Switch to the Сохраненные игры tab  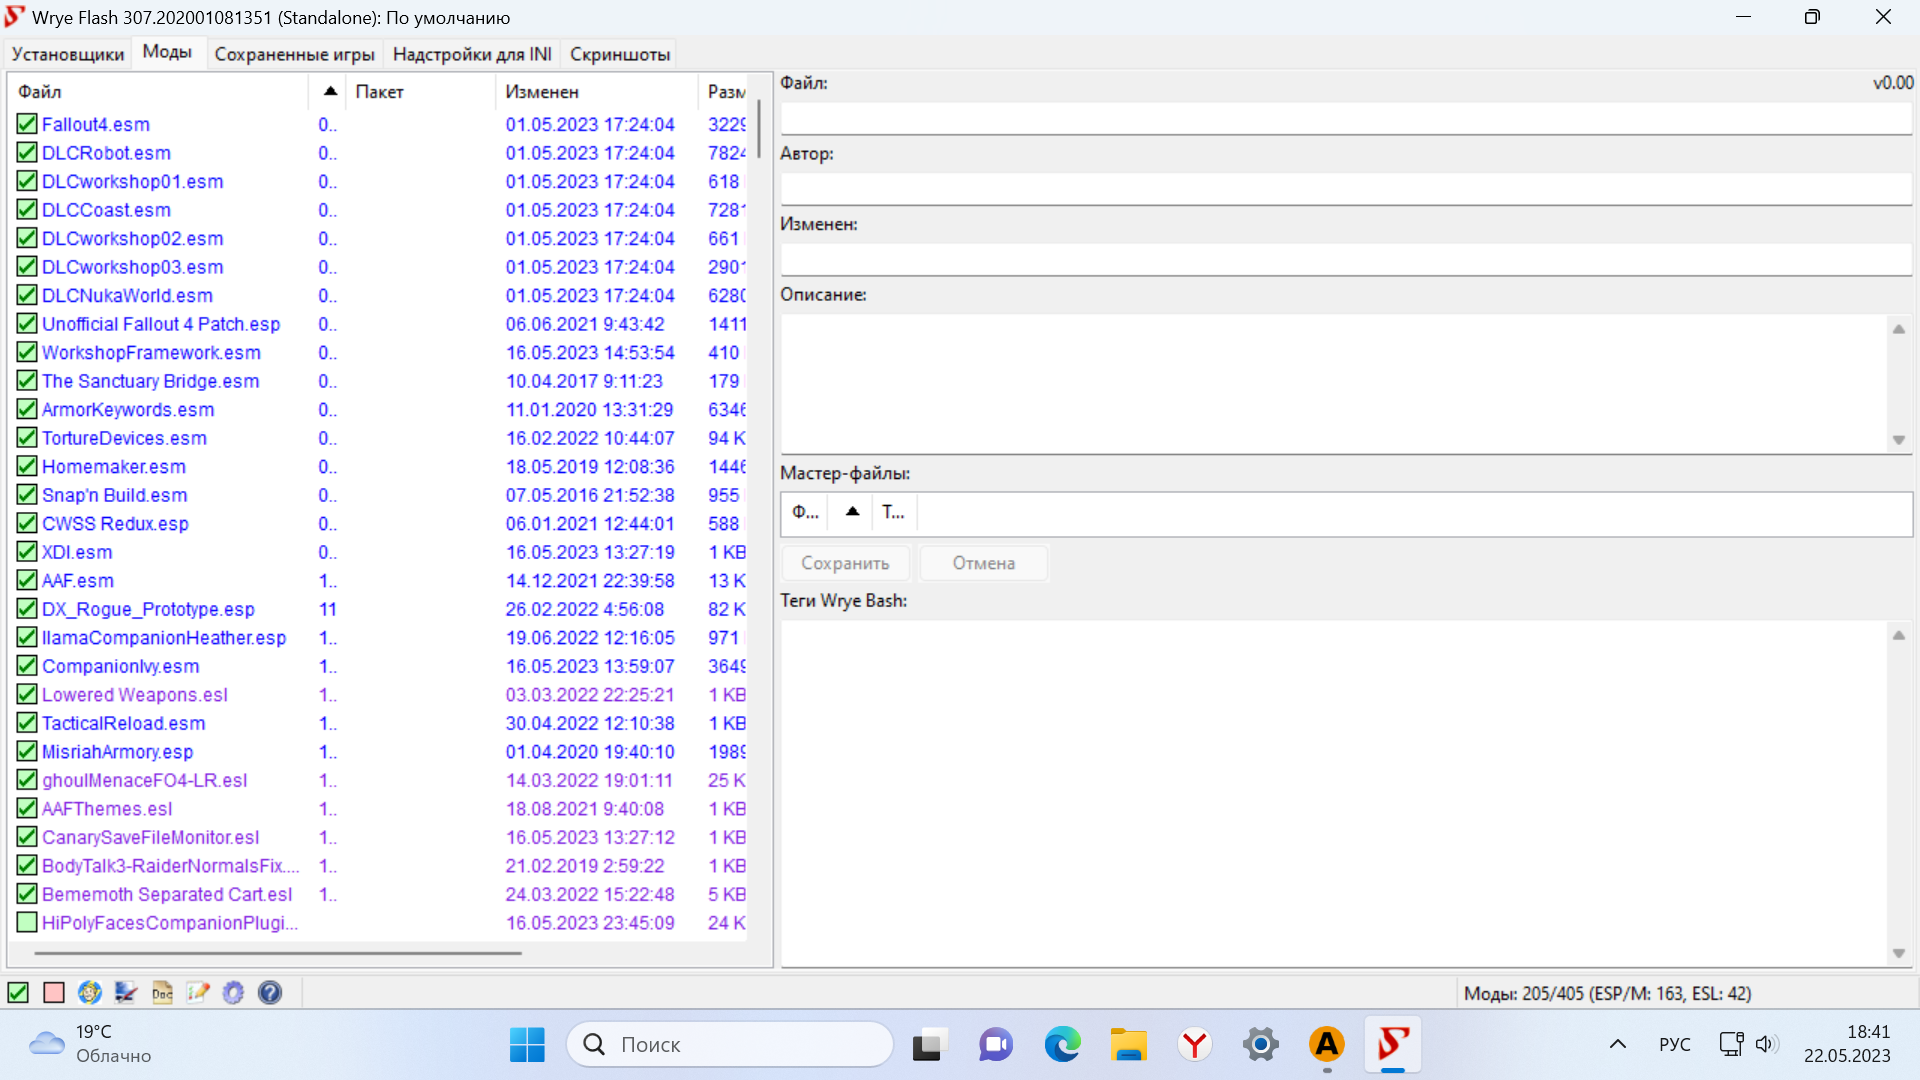click(294, 54)
